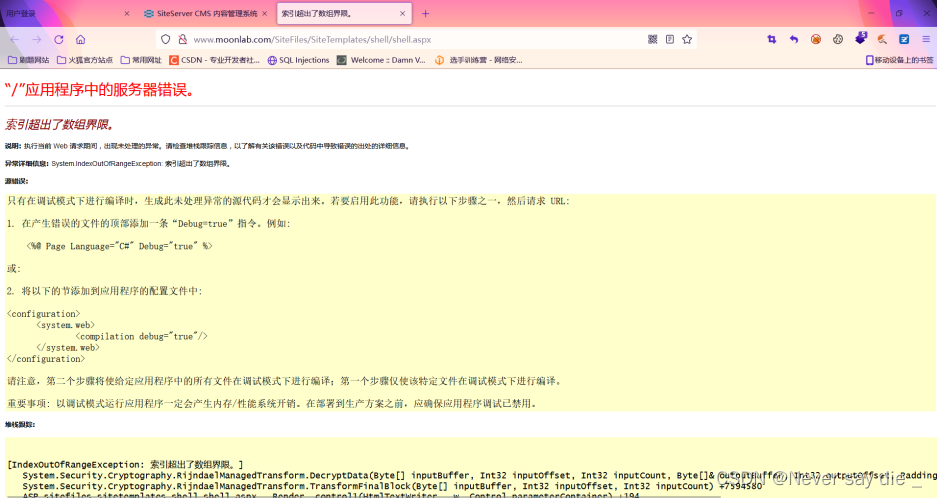Open the SQL Injections bookmark
The height and width of the screenshot is (498, 937).
point(299,60)
